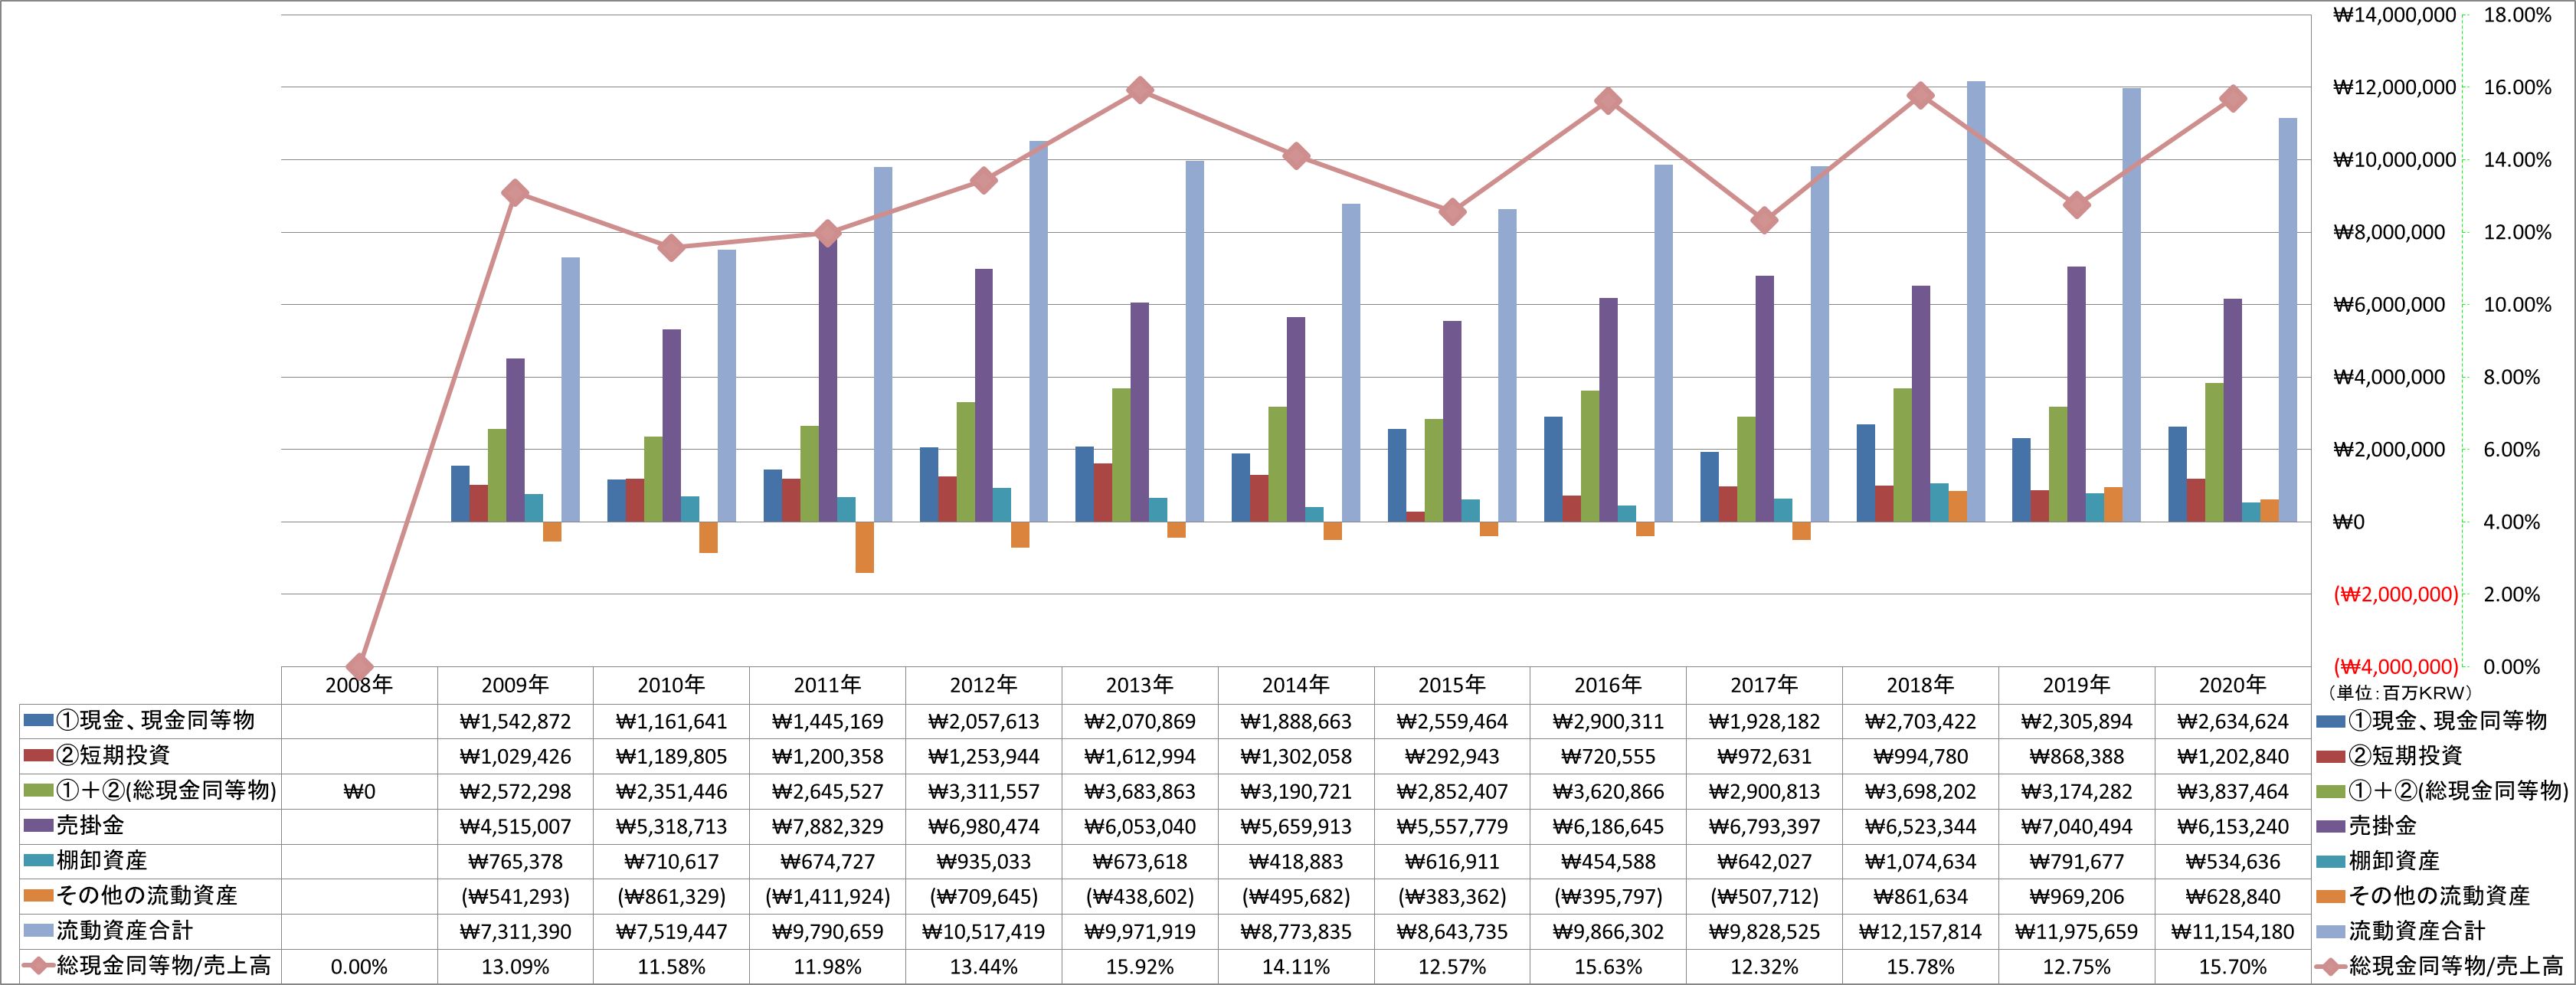Select the right legend entry 総現金同等物/売上高
The width and height of the screenshot is (2576, 985).
2439,966
